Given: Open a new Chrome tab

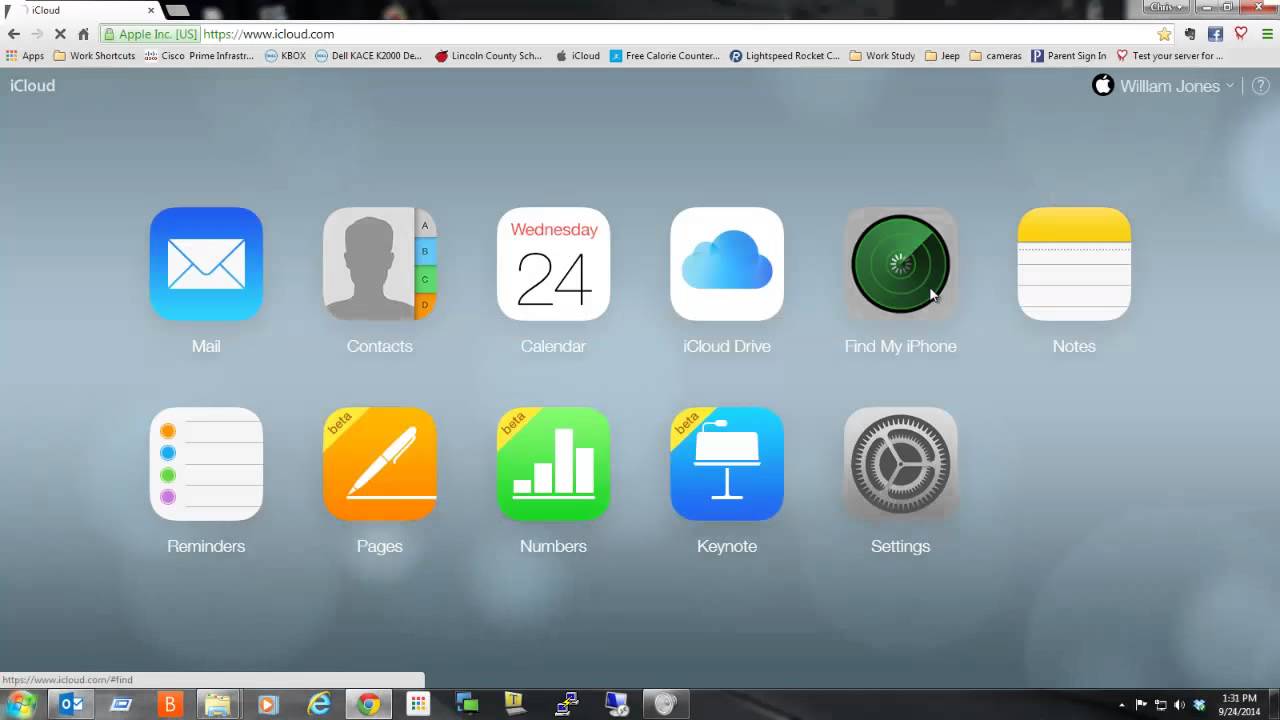Looking at the screenshot, I should 177,10.
